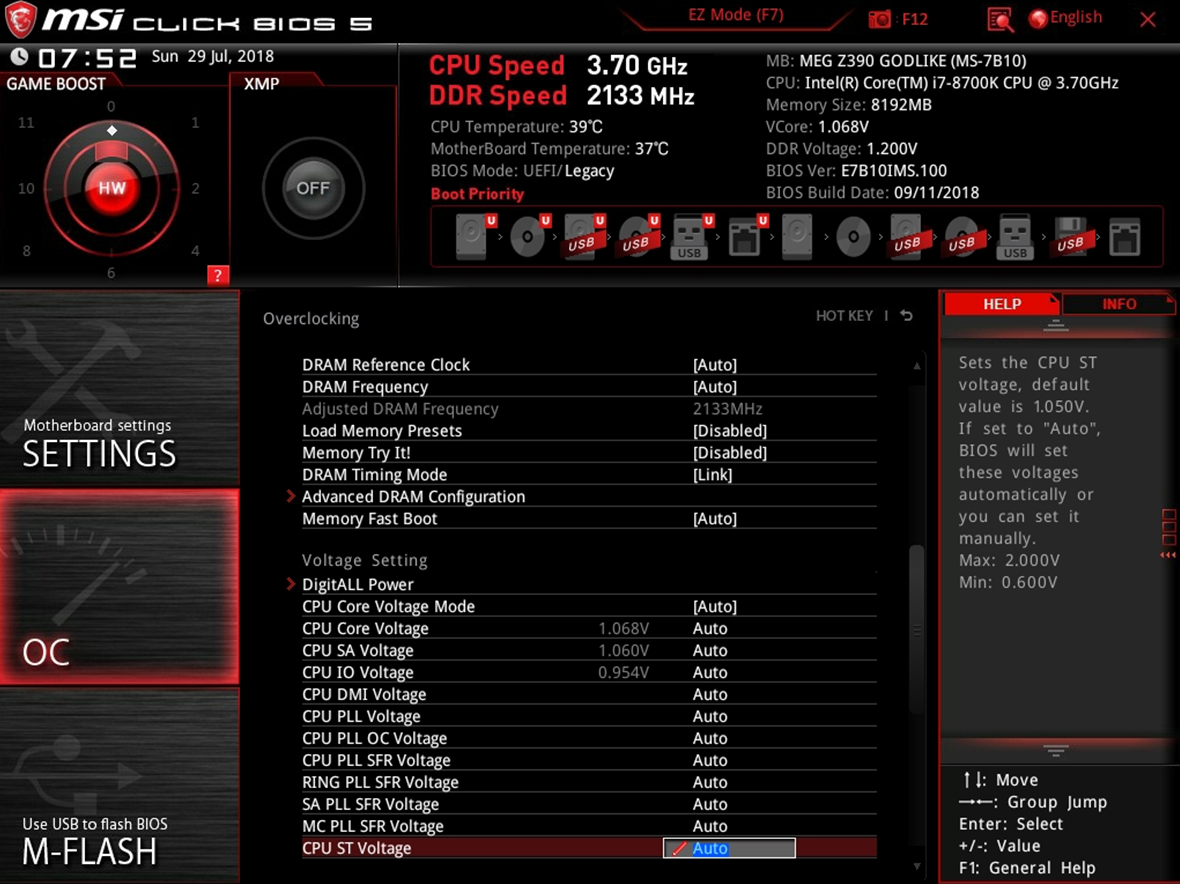The height and width of the screenshot is (884, 1180).
Task: Open the OC overclocking section
Action: click(120, 587)
